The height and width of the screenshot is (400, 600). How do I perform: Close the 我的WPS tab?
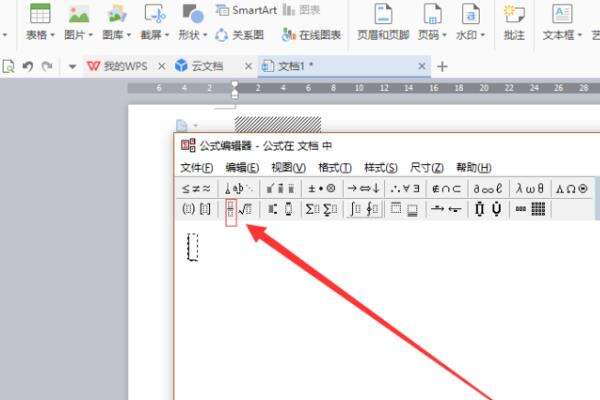coord(161,66)
